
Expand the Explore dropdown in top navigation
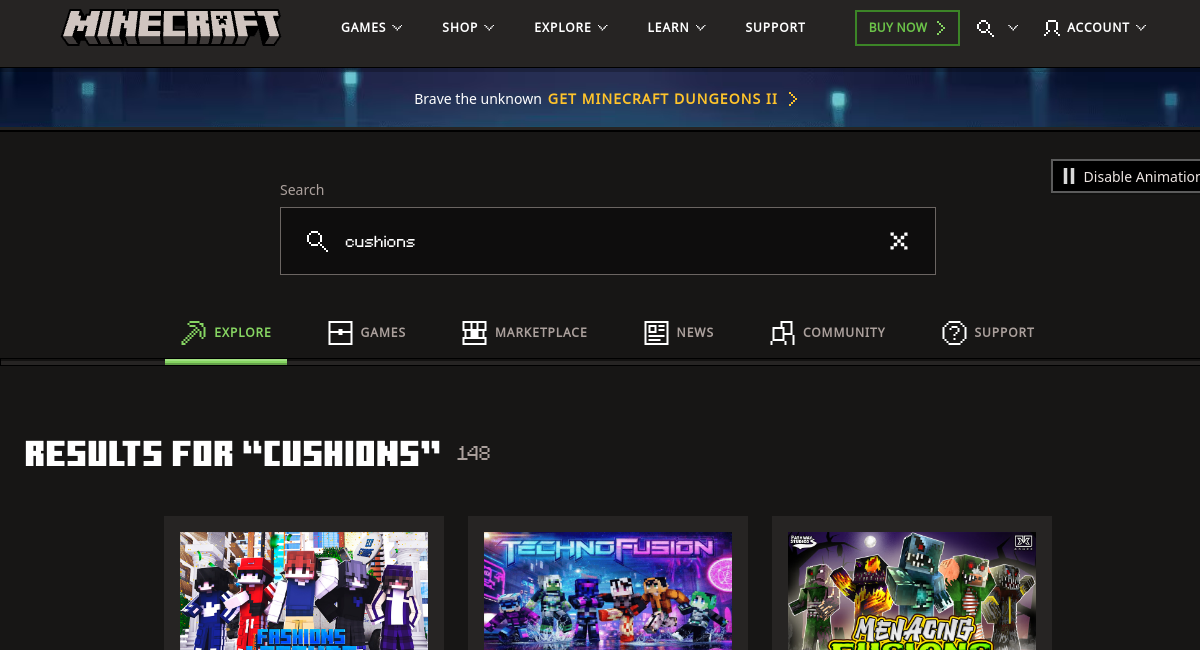point(571,28)
